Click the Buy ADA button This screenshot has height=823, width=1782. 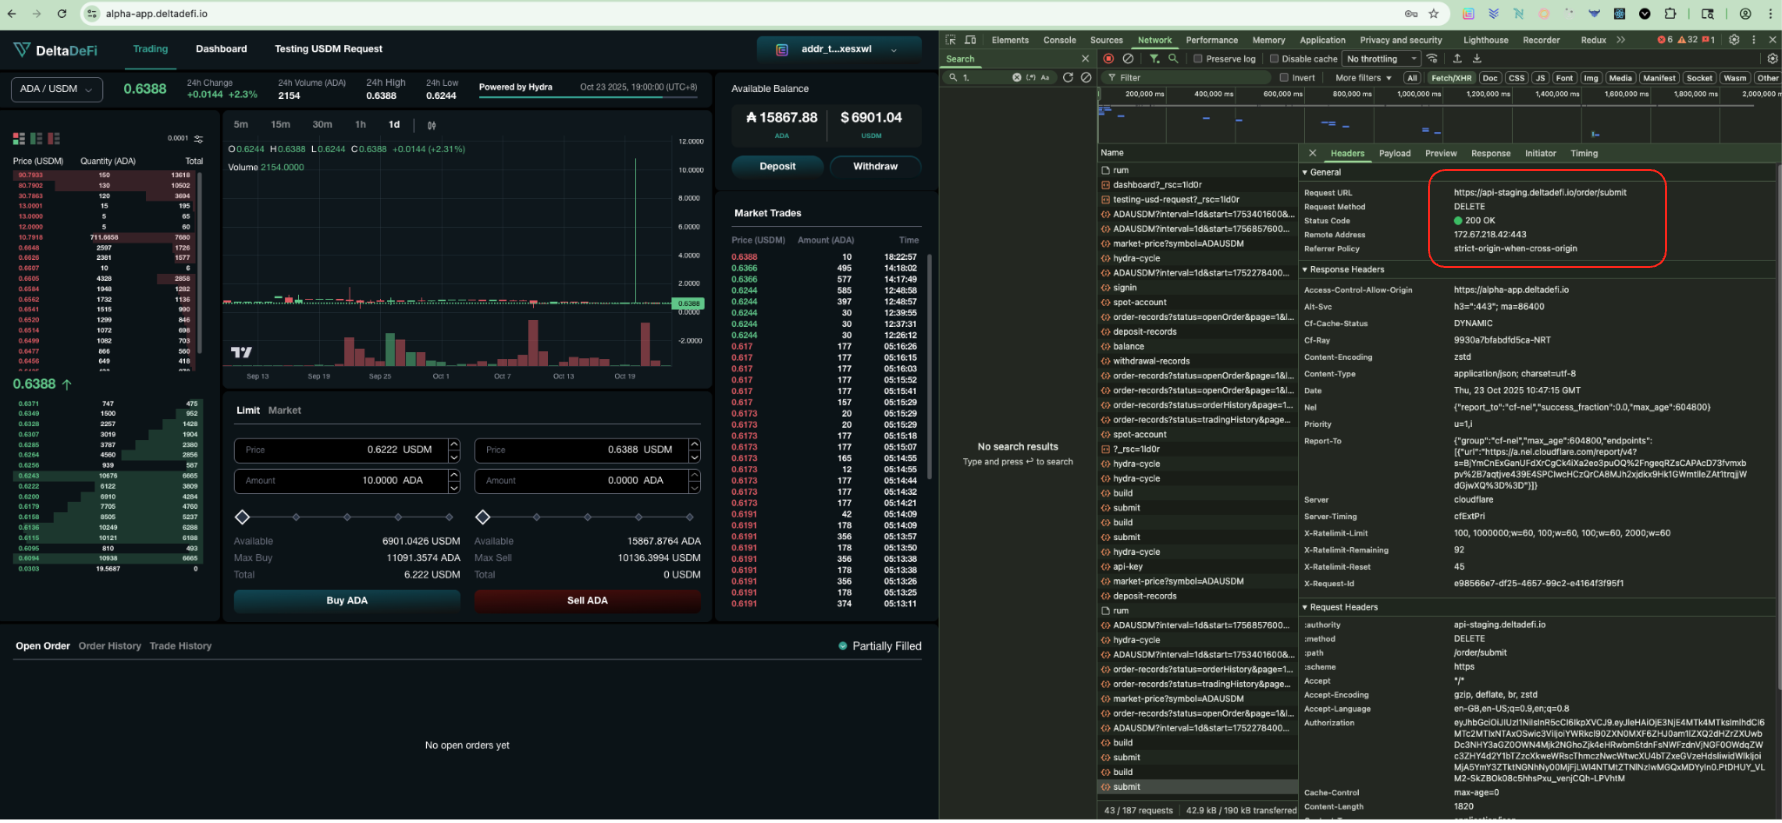pos(346,601)
